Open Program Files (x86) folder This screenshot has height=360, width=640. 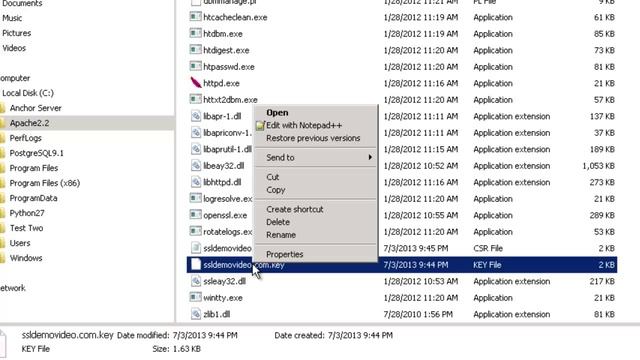click(45, 183)
